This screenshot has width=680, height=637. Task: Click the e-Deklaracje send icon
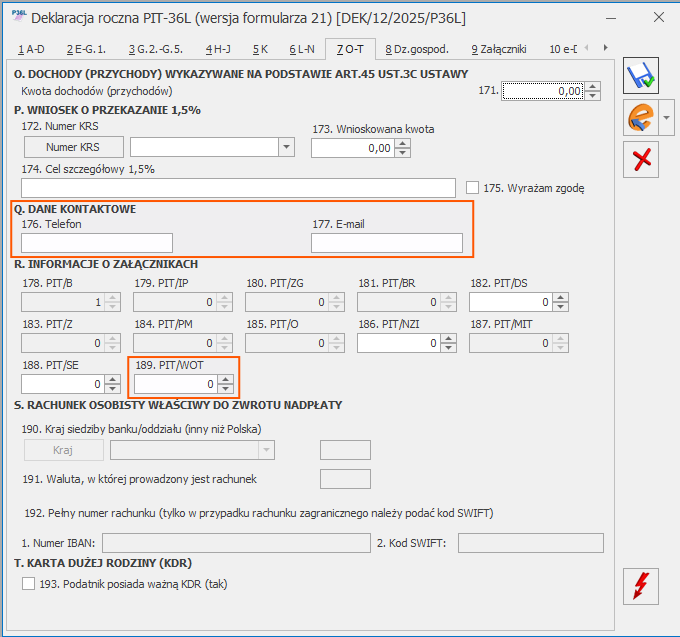tap(638, 119)
